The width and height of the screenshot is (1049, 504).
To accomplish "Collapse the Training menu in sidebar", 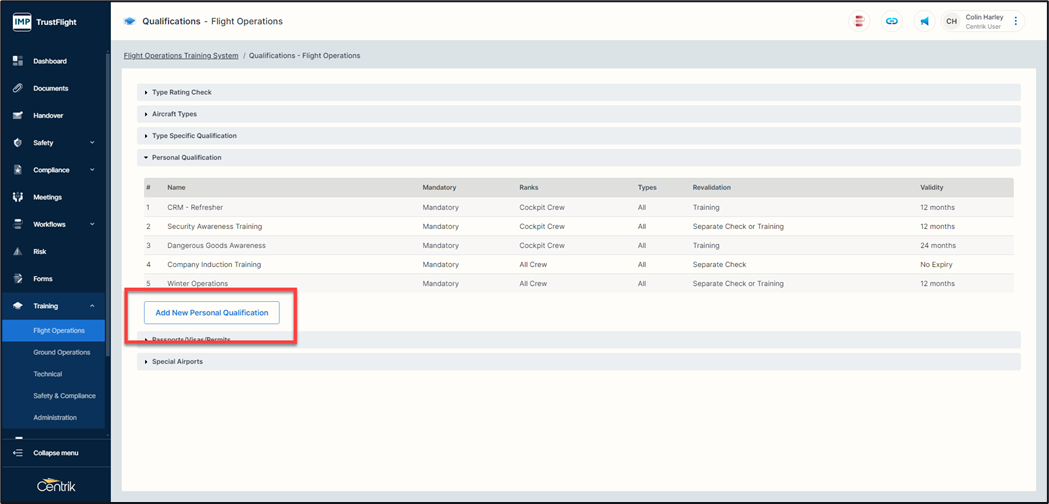I will coord(92,306).
